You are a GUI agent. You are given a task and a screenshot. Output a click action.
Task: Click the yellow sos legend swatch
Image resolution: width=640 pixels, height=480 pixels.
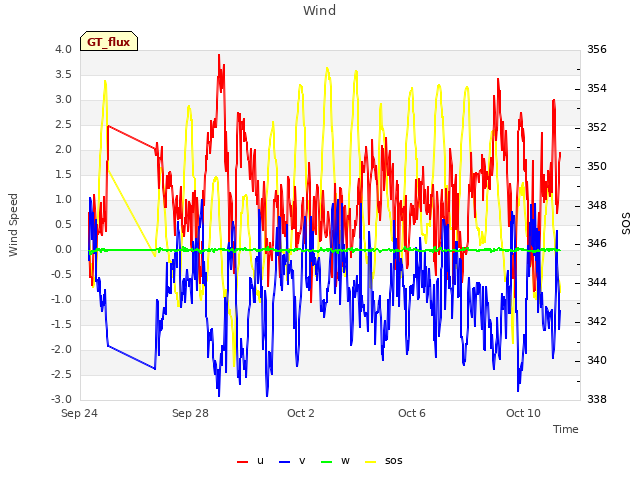click(370, 462)
